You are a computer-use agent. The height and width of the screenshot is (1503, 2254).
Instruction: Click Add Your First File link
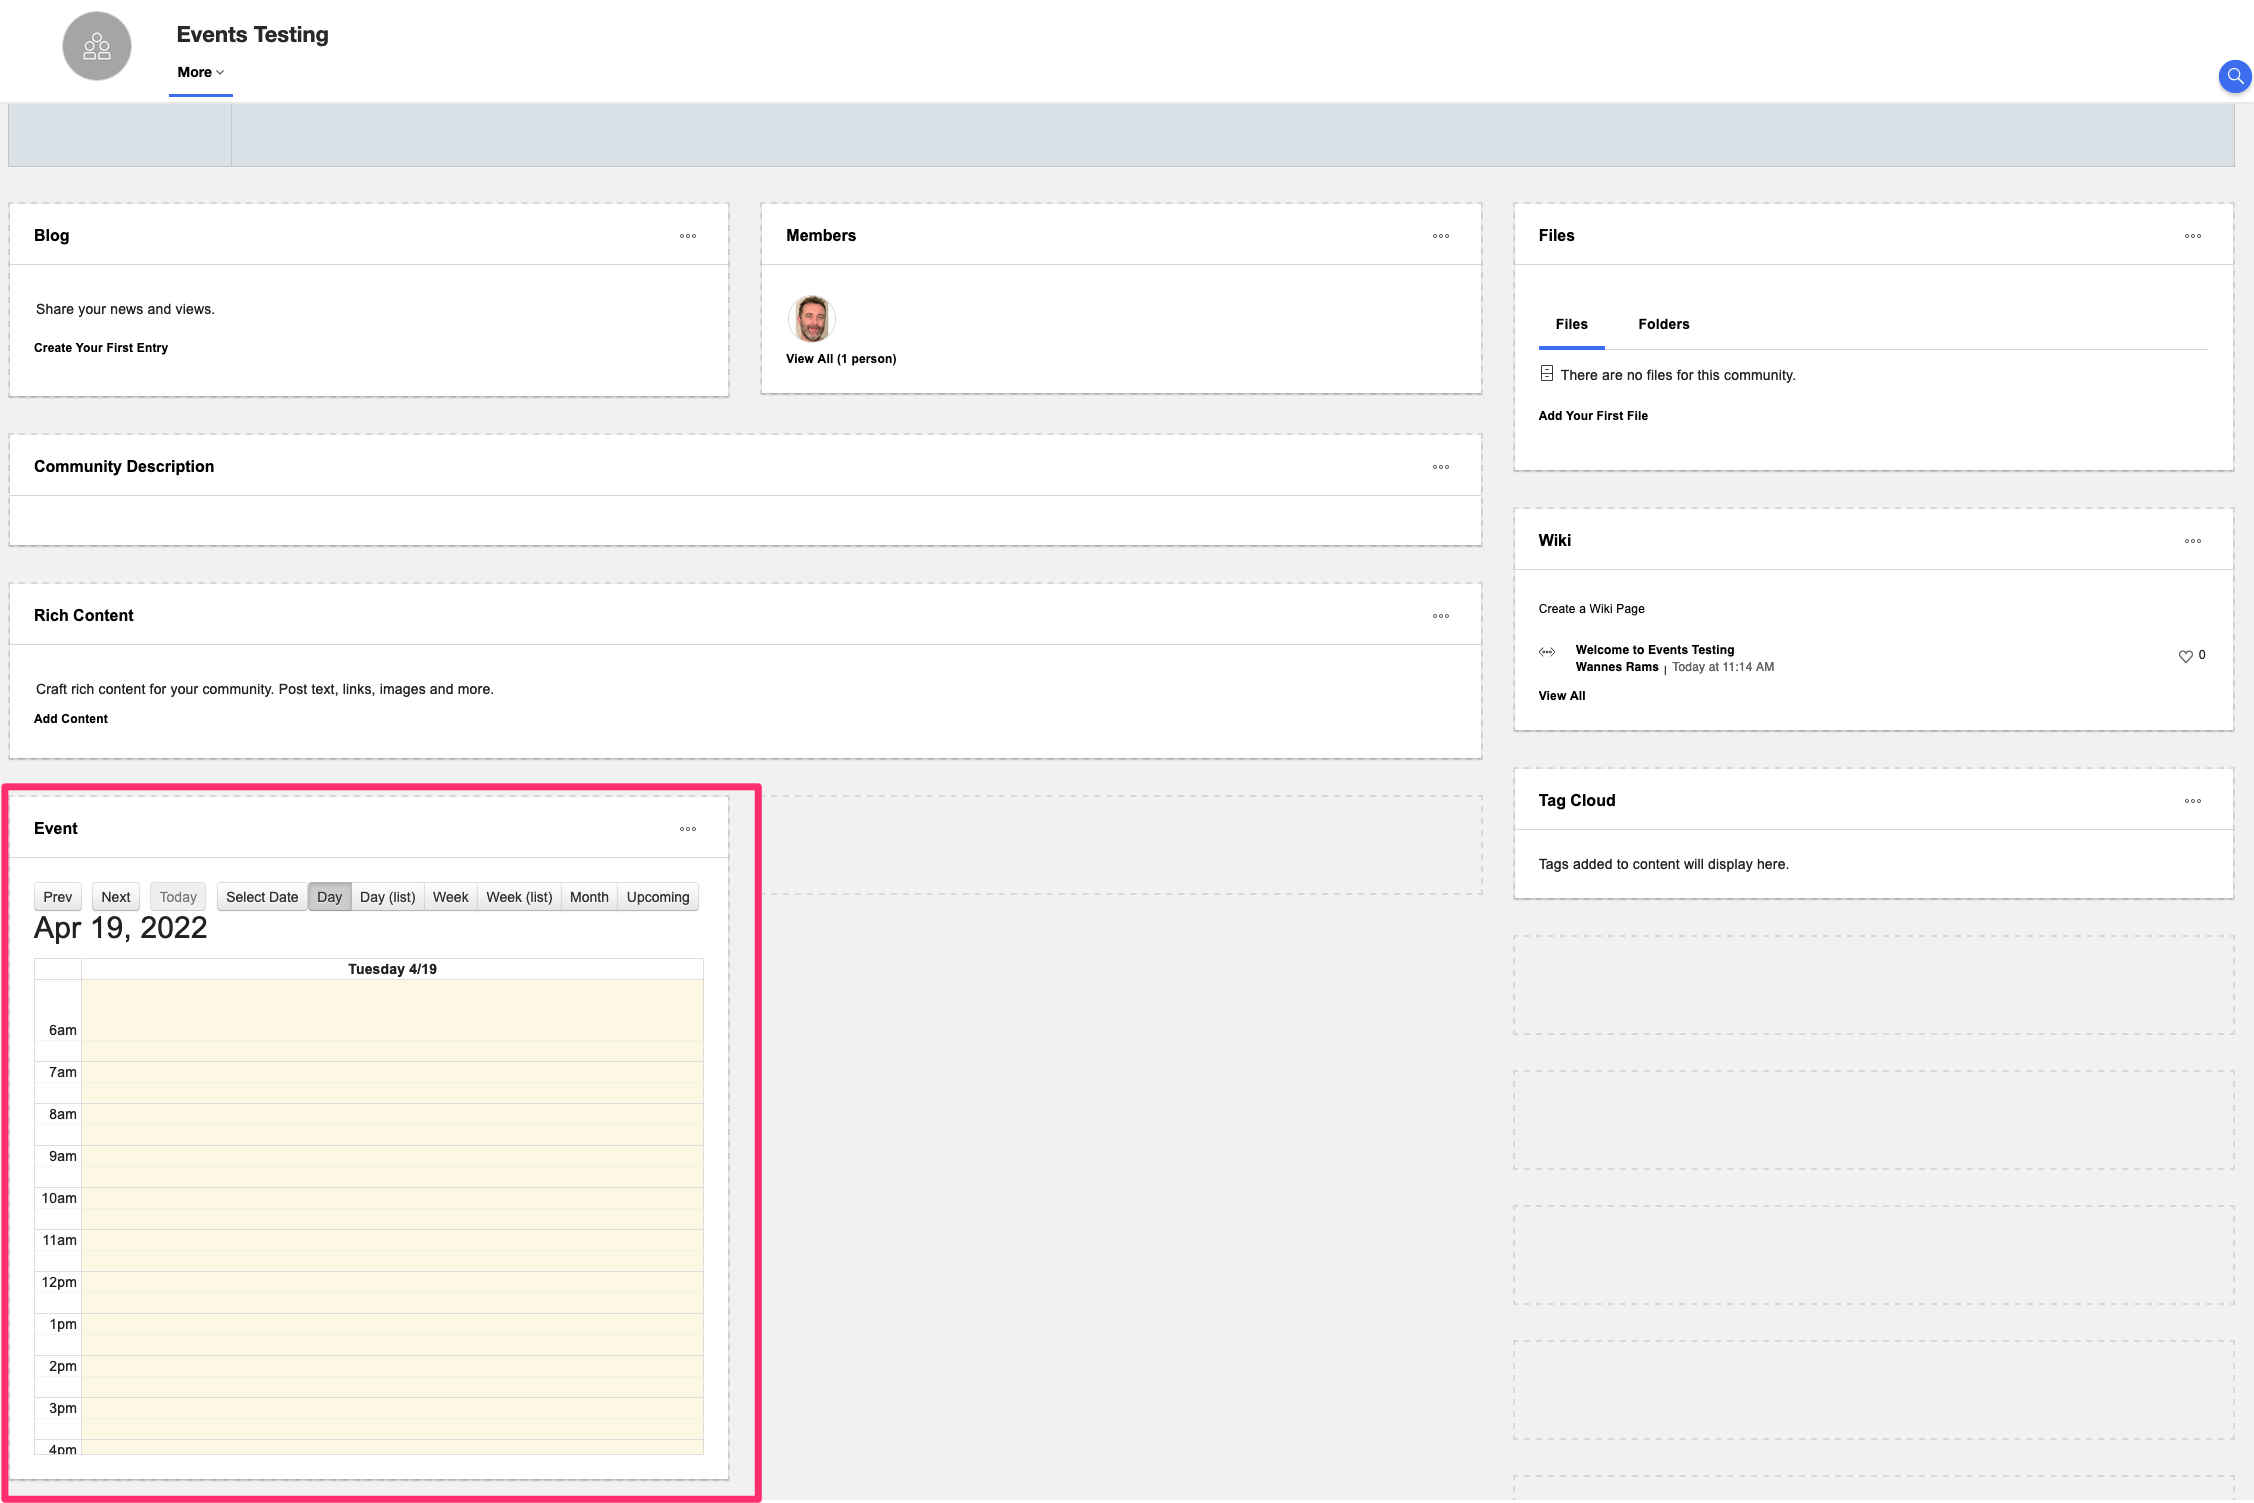click(x=1593, y=416)
